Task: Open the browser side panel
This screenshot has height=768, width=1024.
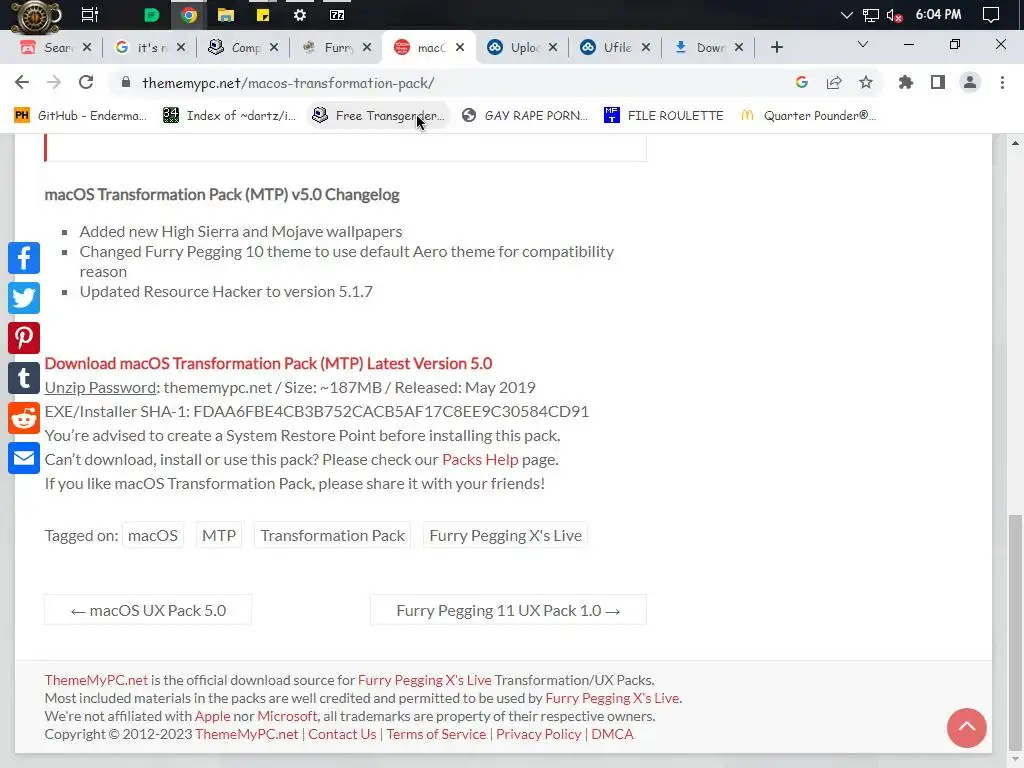Action: (x=938, y=82)
